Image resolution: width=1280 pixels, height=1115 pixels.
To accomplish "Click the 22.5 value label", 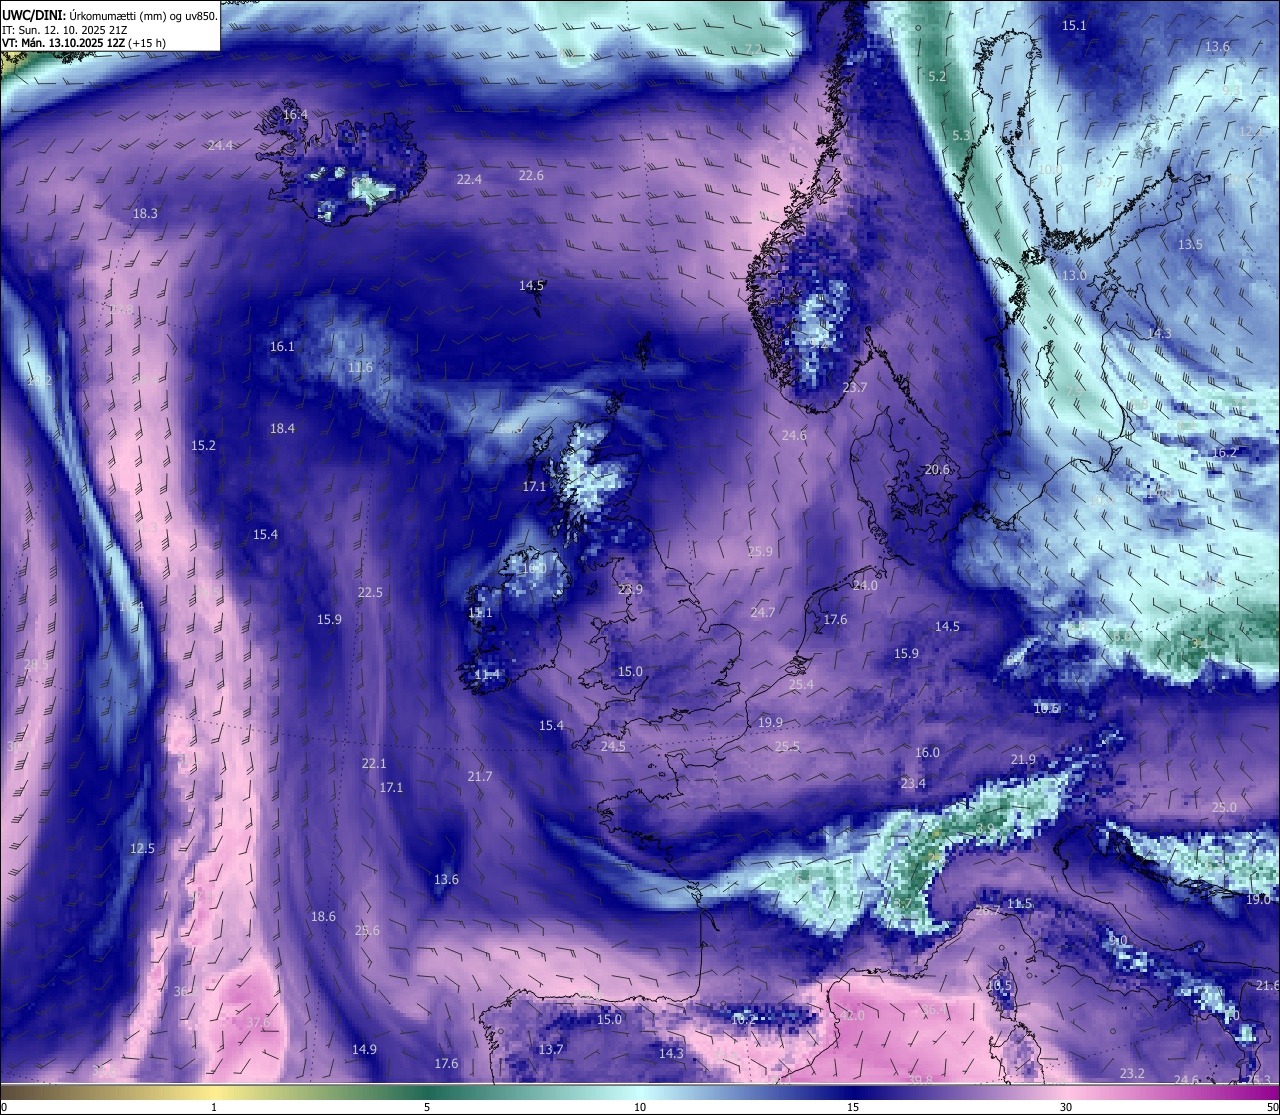I will [370, 592].
